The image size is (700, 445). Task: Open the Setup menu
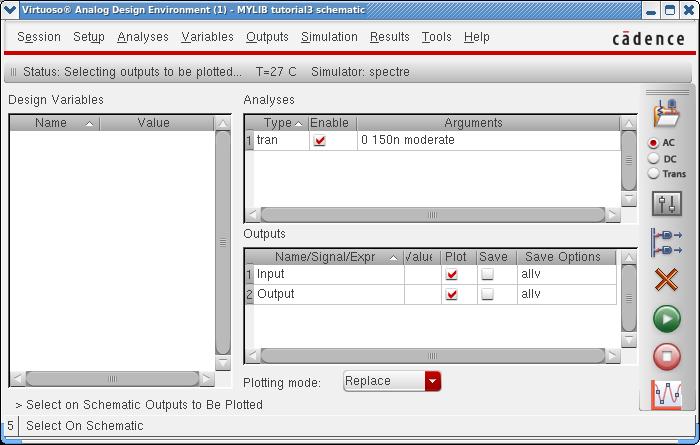(x=89, y=37)
